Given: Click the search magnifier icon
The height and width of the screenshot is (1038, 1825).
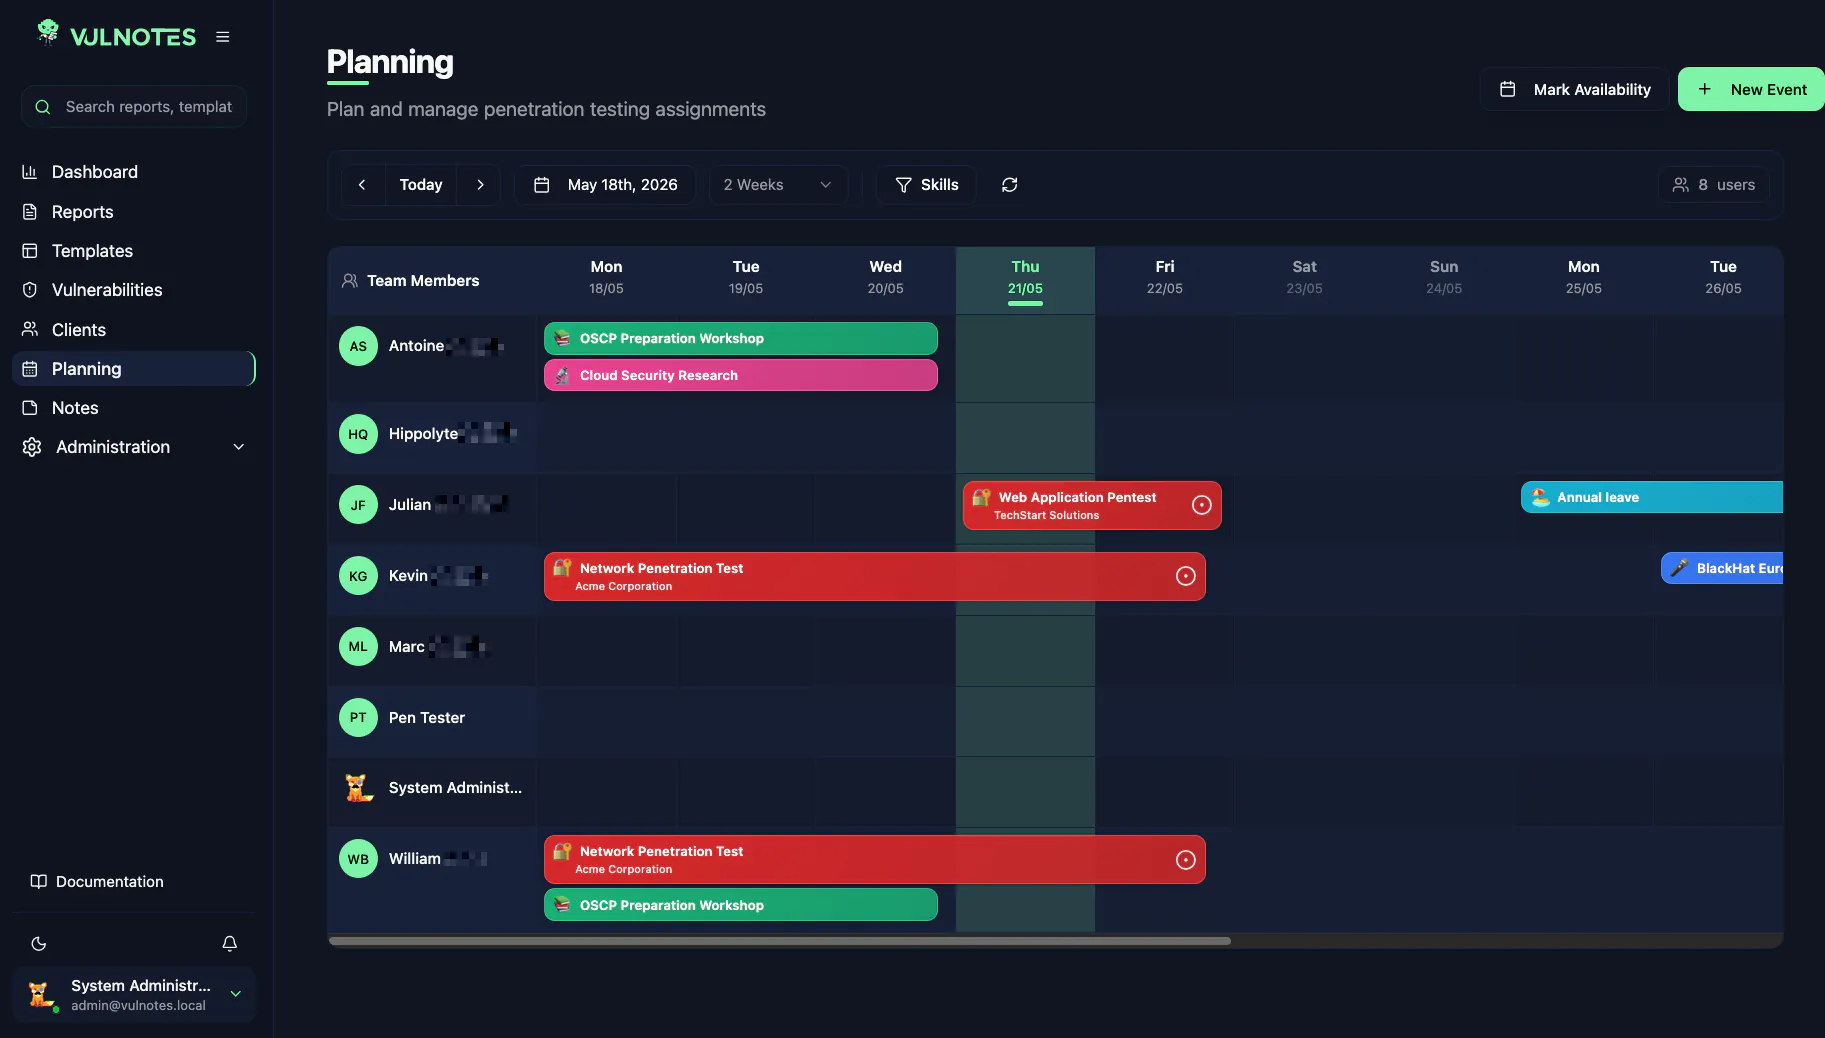Looking at the screenshot, I should 43,107.
